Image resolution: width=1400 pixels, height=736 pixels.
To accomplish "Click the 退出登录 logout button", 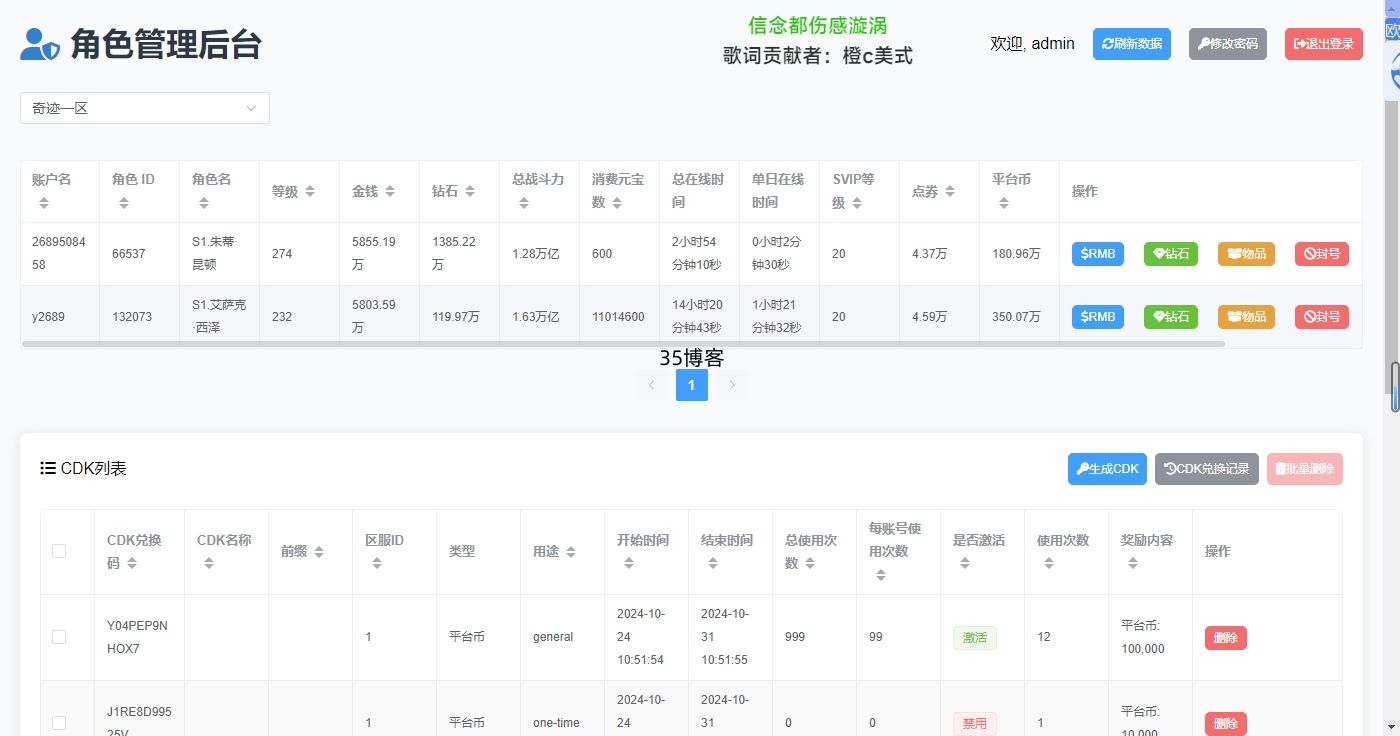I will tap(1323, 43).
